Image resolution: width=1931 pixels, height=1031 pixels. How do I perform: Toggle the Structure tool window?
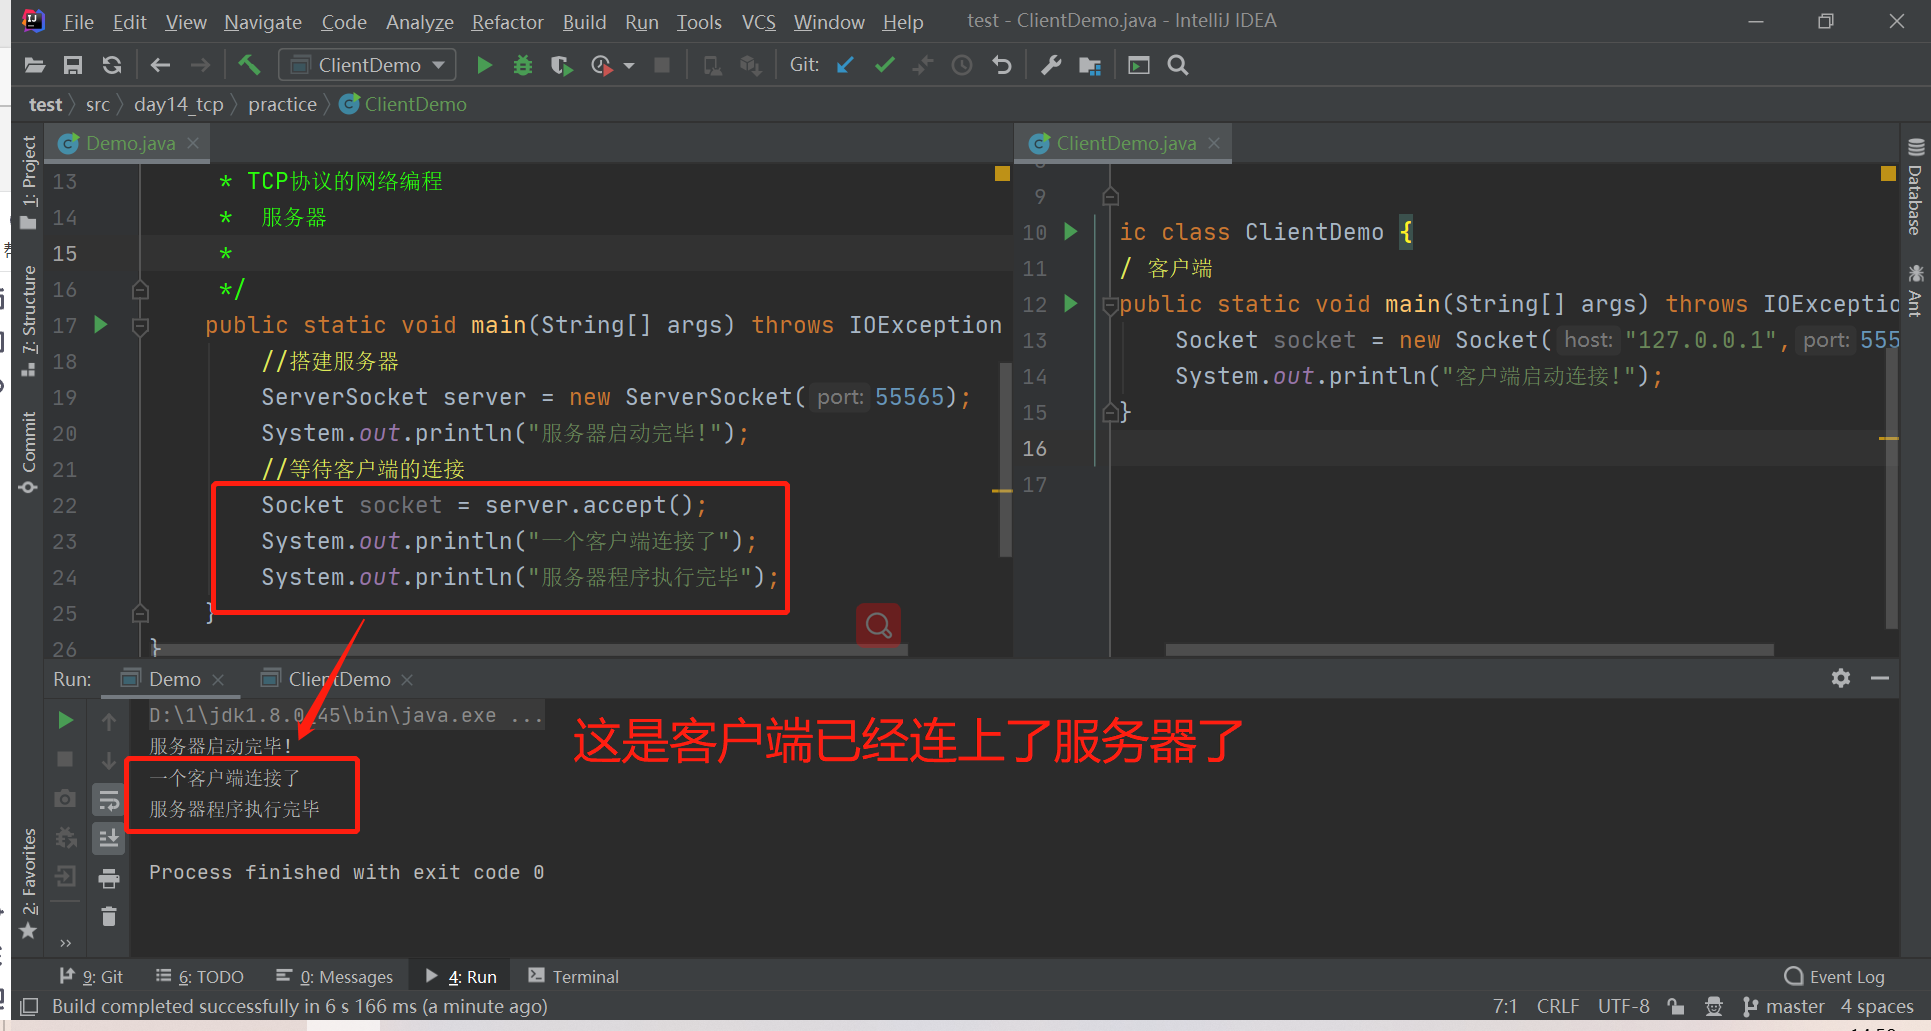(x=29, y=319)
